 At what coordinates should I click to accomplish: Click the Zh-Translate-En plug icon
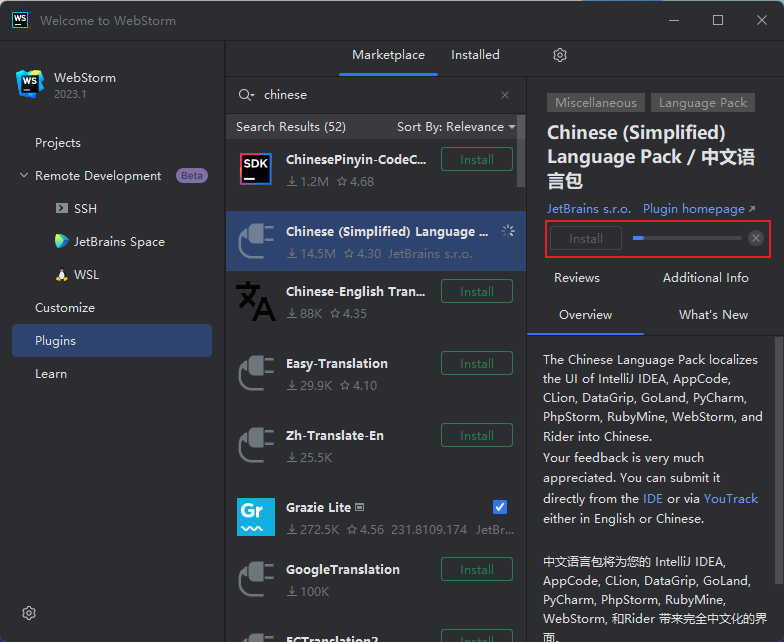point(256,445)
